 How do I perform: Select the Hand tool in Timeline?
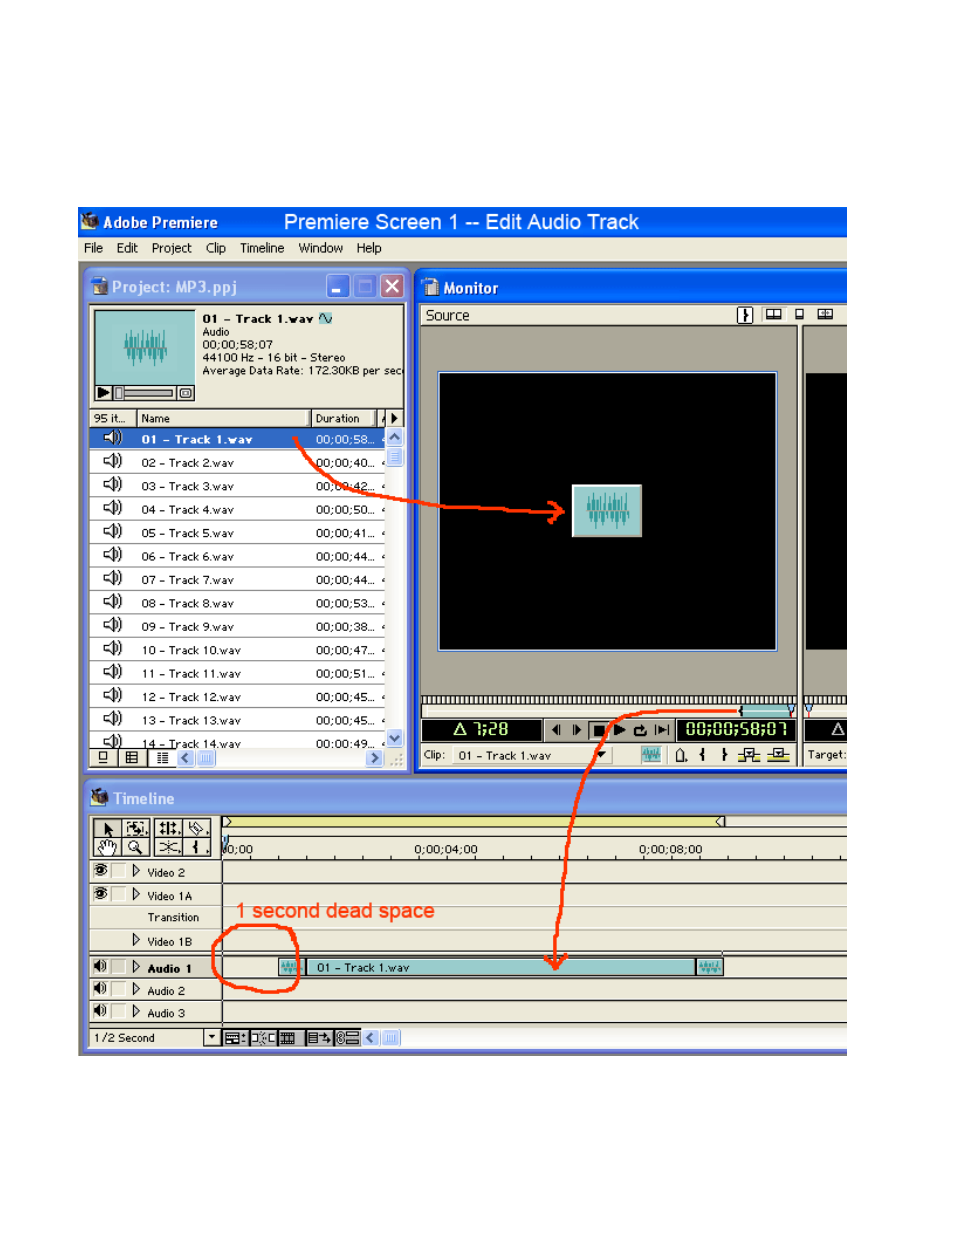click(107, 848)
